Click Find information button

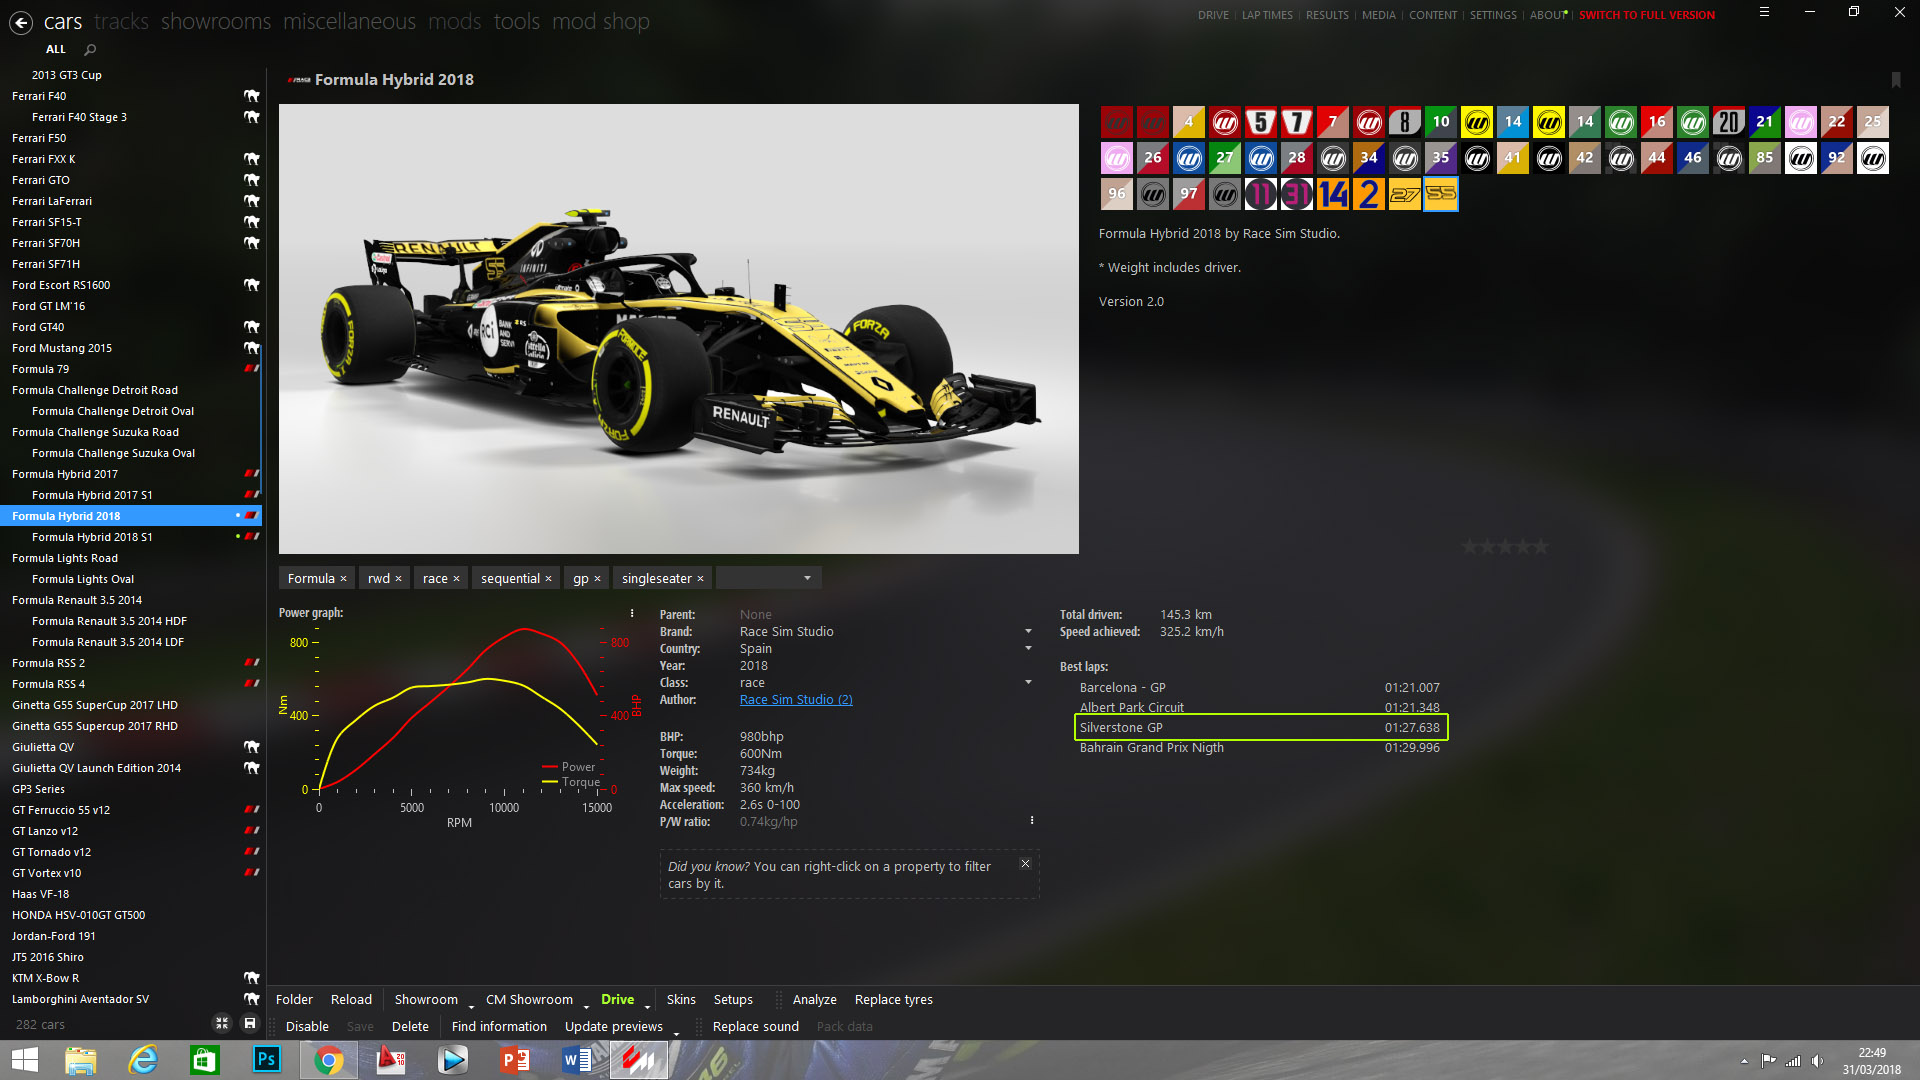point(499,1026)
